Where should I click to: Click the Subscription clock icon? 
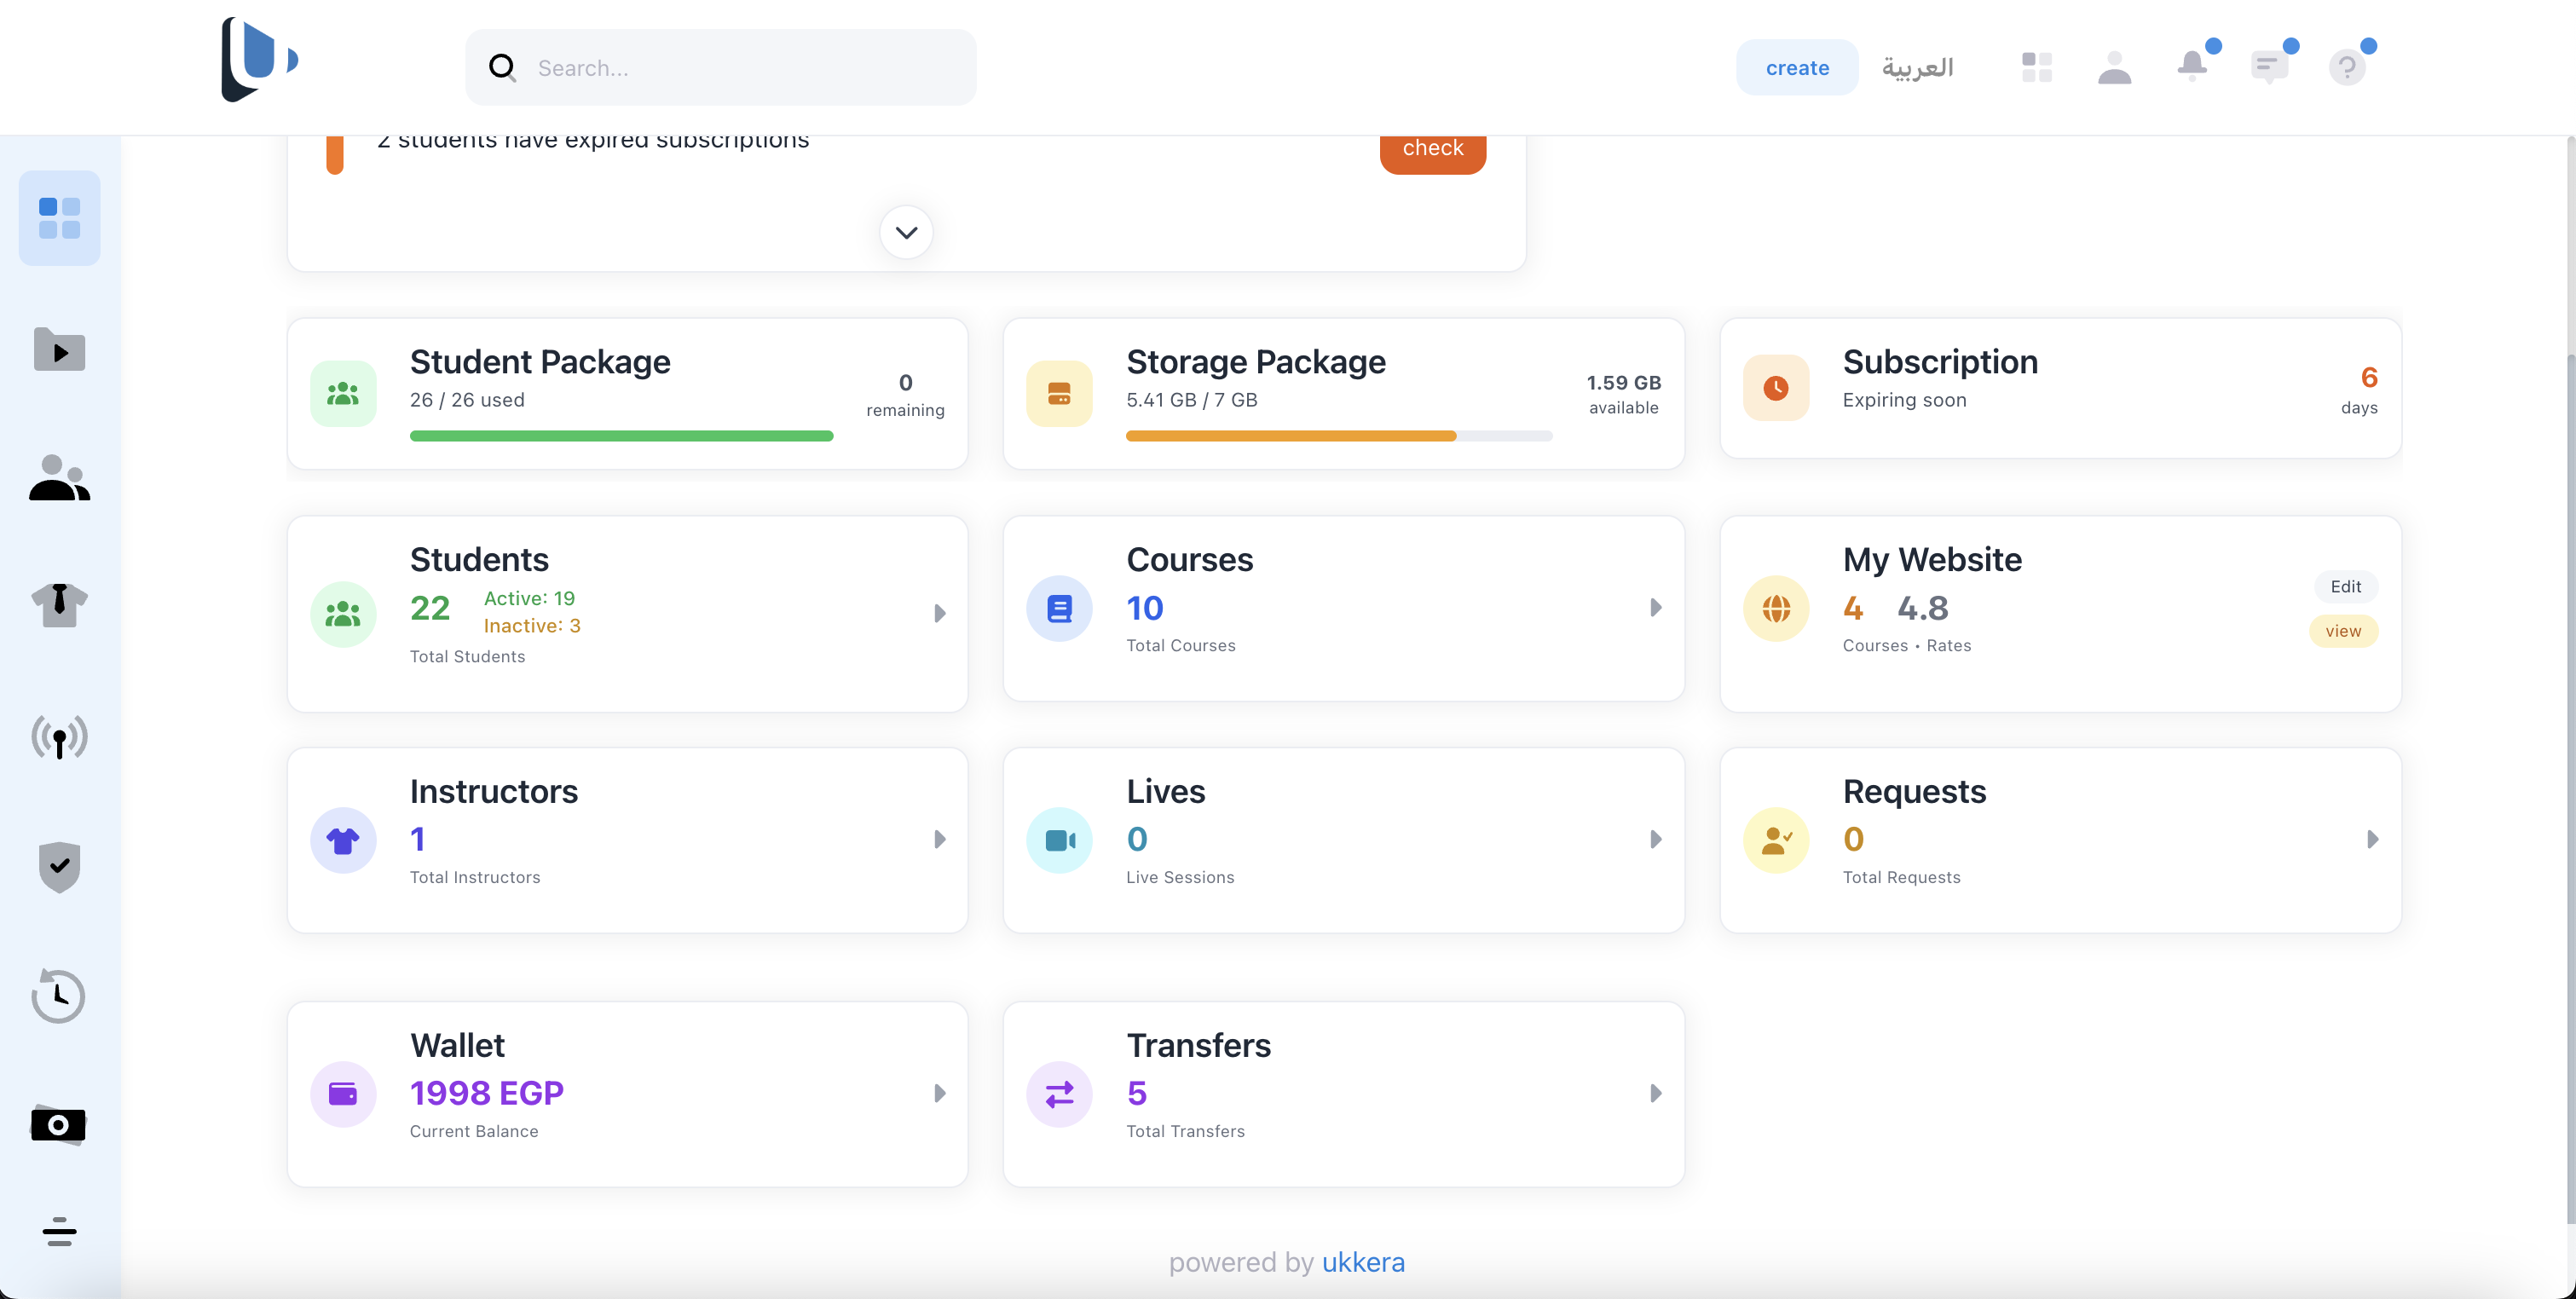pyautogui.click(x=1776, y=388)
